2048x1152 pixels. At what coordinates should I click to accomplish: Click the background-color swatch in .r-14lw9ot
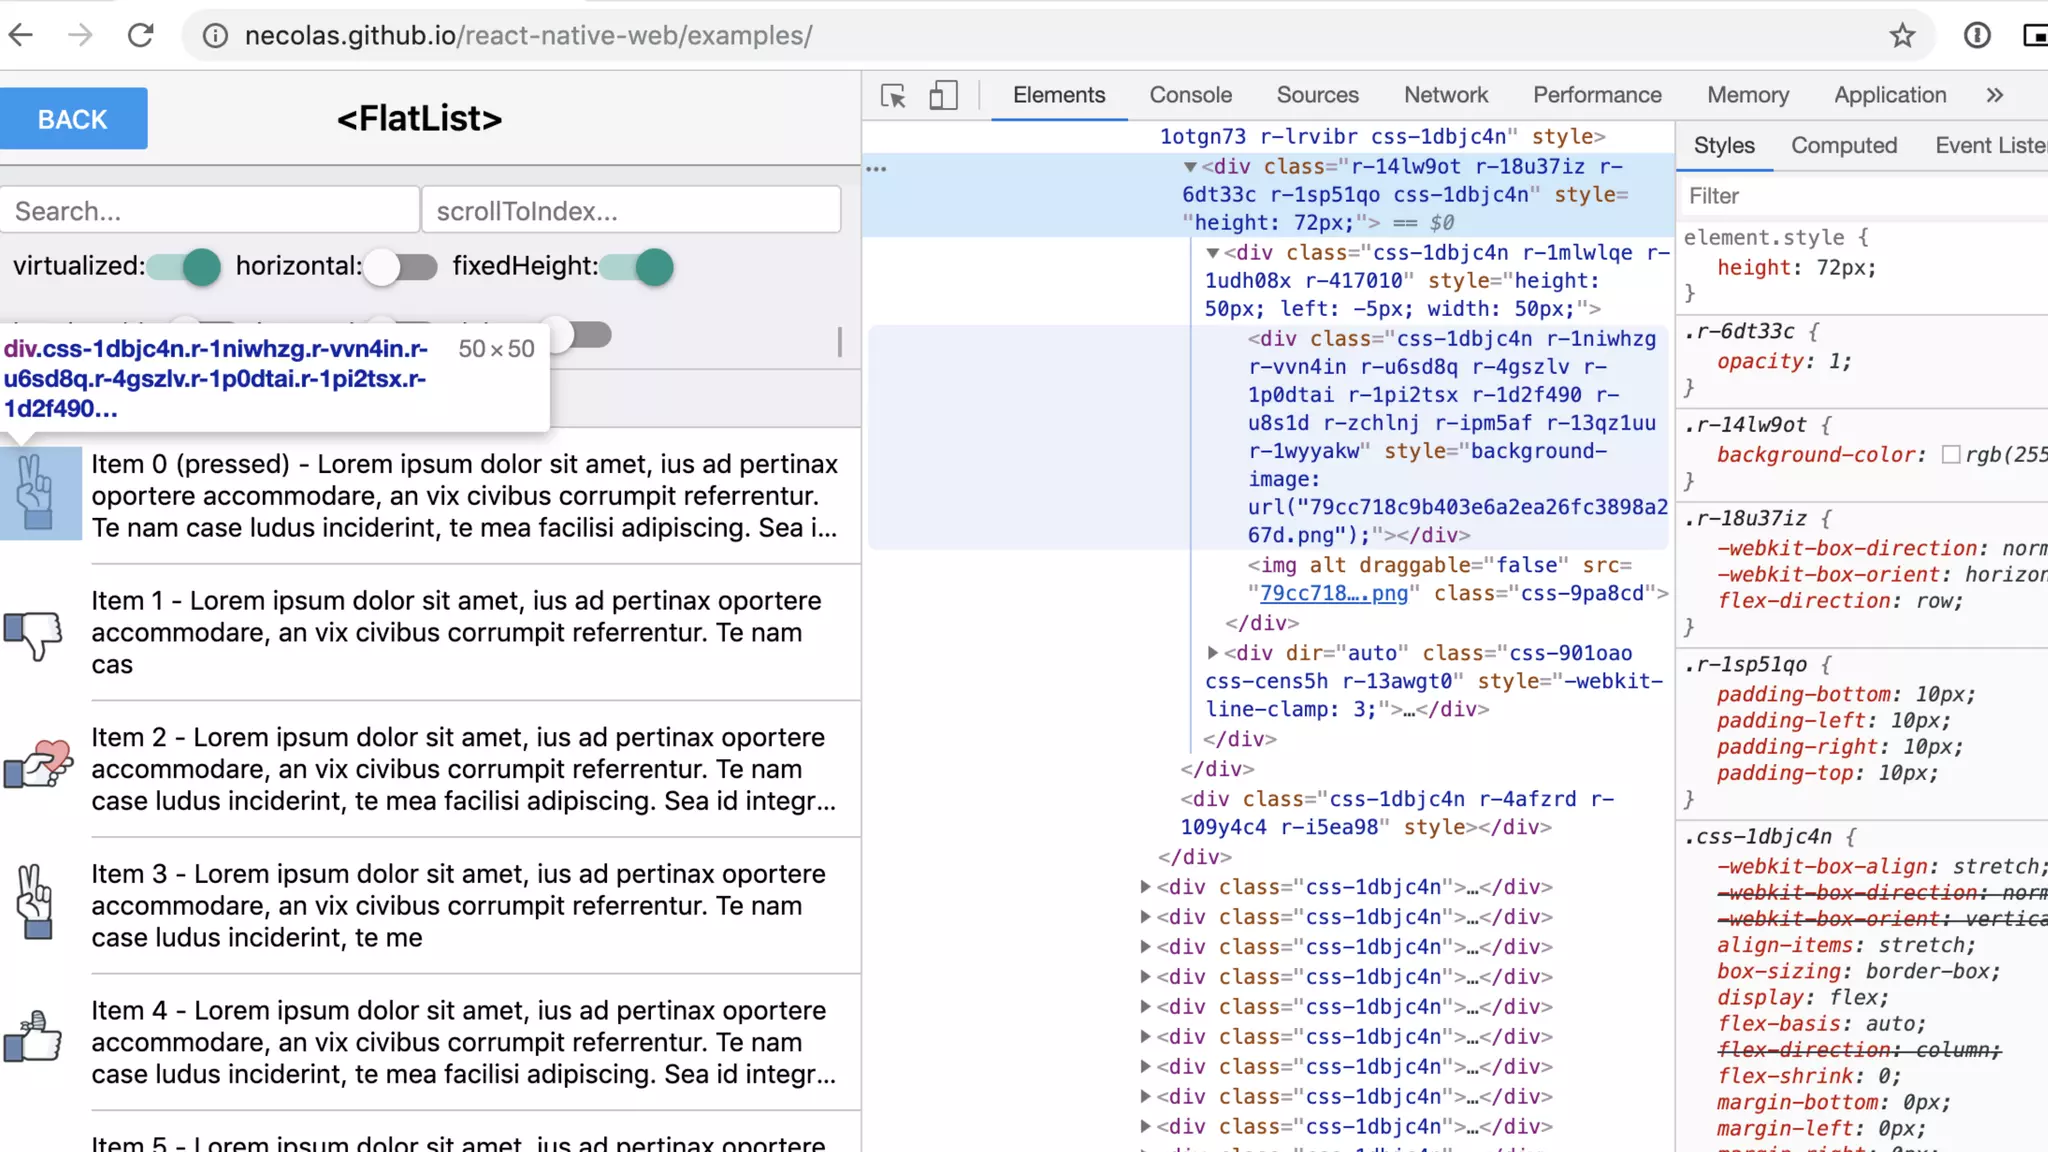tap(1950, 455)
